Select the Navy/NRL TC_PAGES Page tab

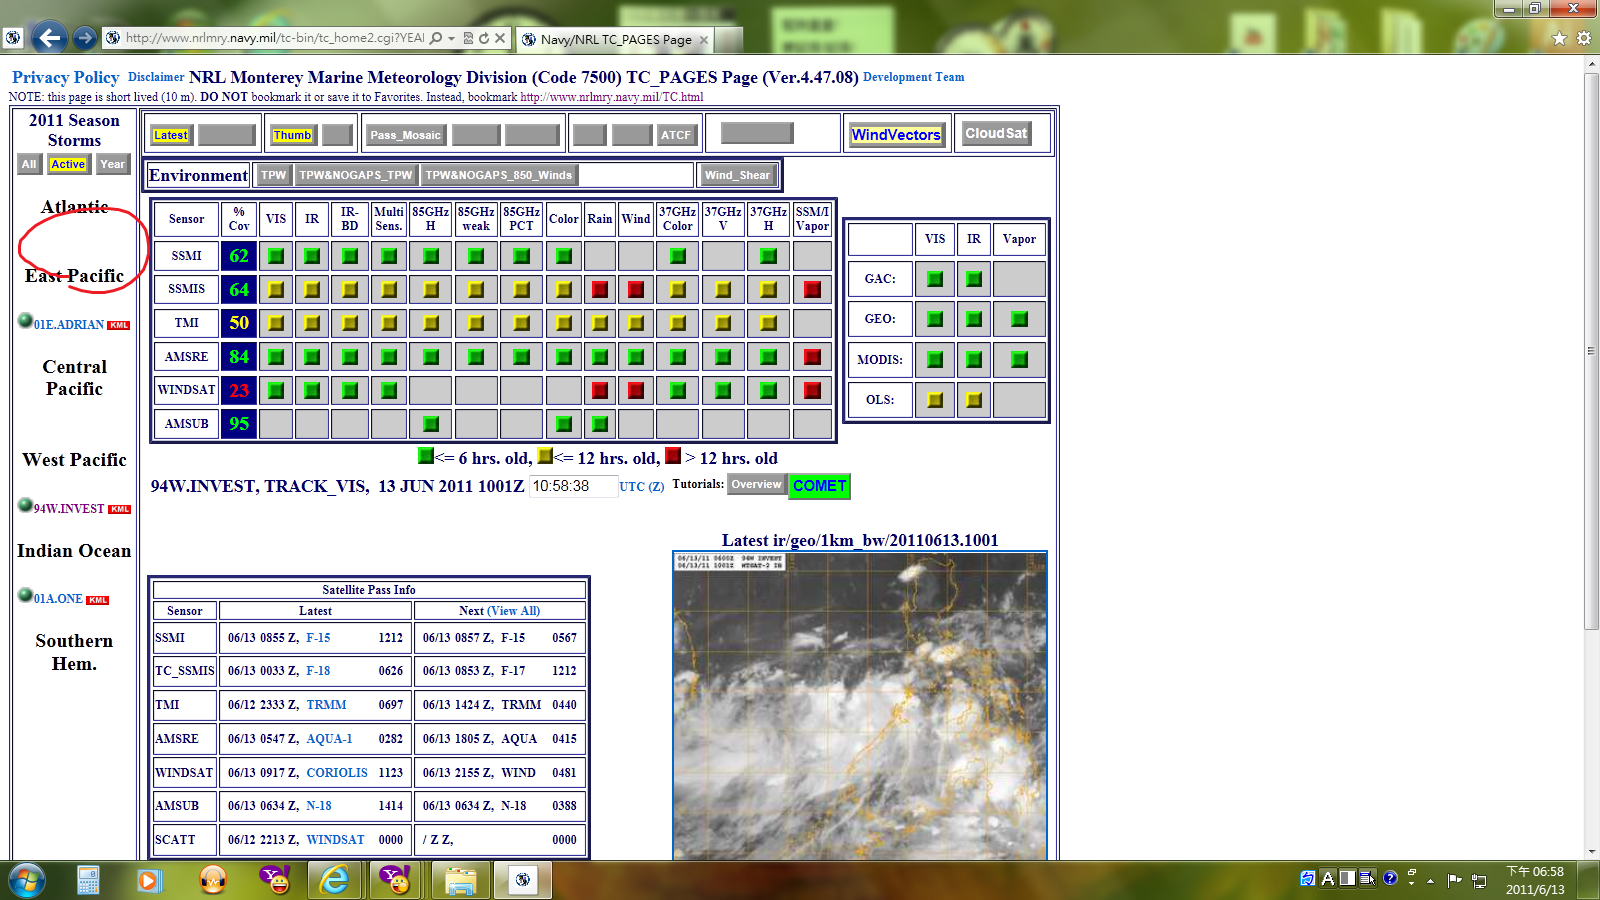pos(615,40)
